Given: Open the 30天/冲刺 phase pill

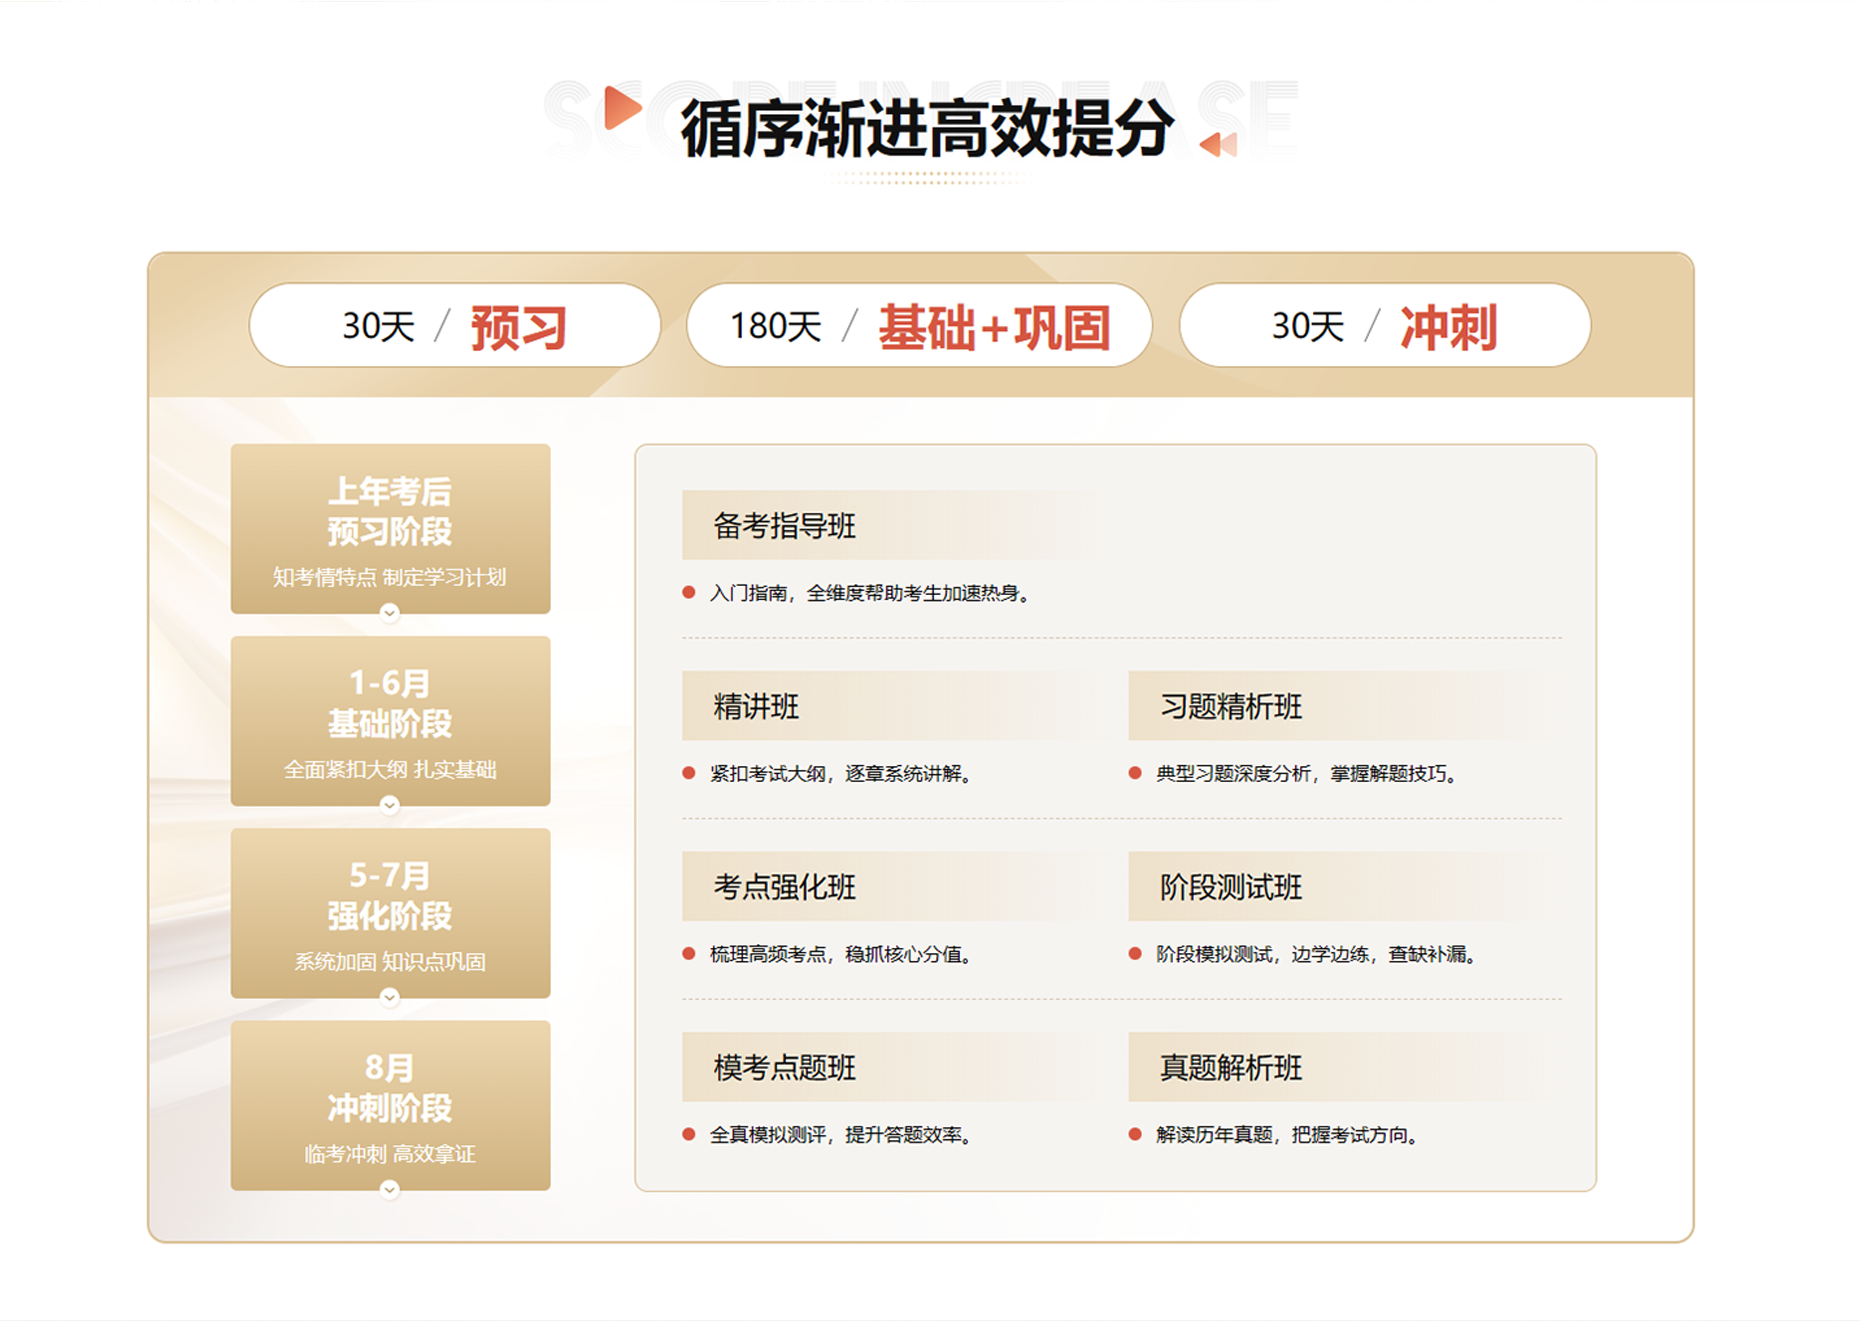Looking at the screenshot, I should pyautogui.click(x=1384, y=325).
